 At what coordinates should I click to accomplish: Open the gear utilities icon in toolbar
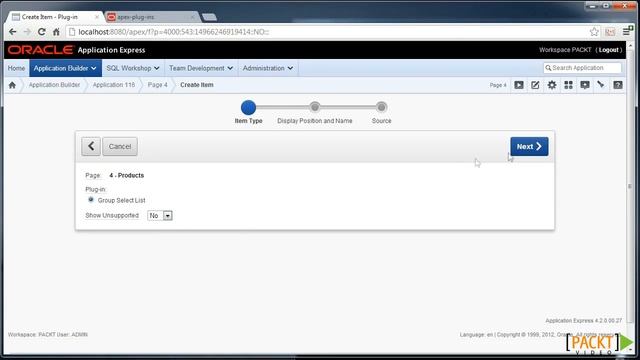point(552,85)
